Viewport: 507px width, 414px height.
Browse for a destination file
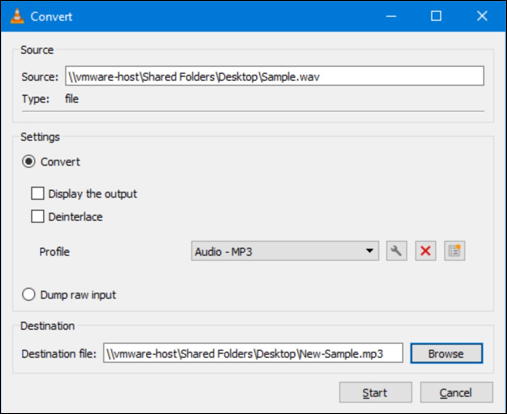click(x=446, y=353)
